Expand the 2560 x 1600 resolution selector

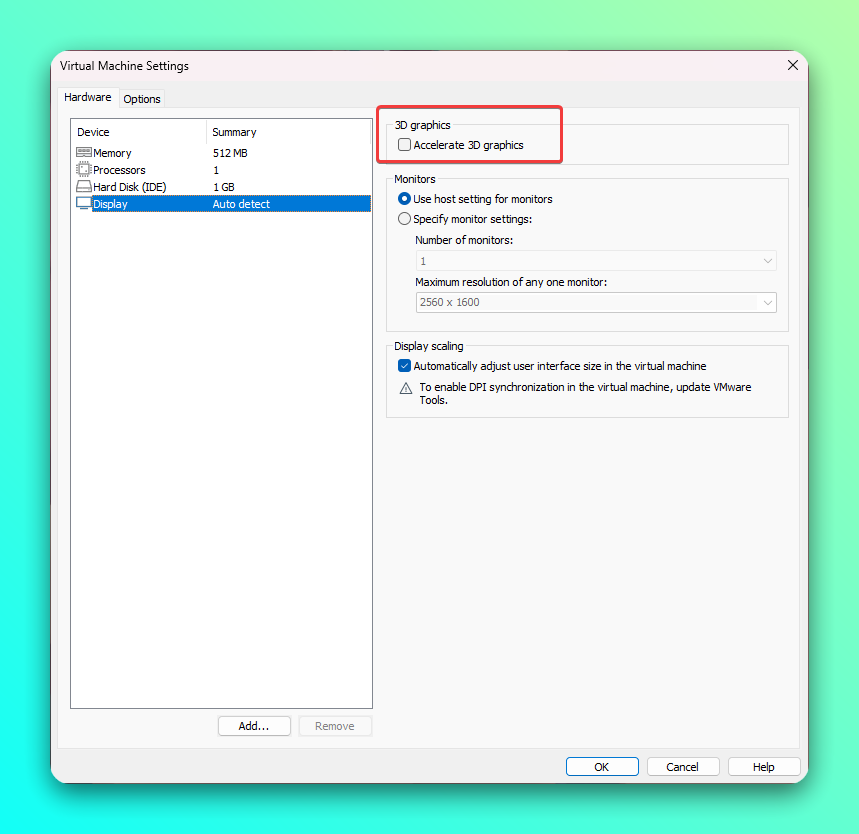768,302
